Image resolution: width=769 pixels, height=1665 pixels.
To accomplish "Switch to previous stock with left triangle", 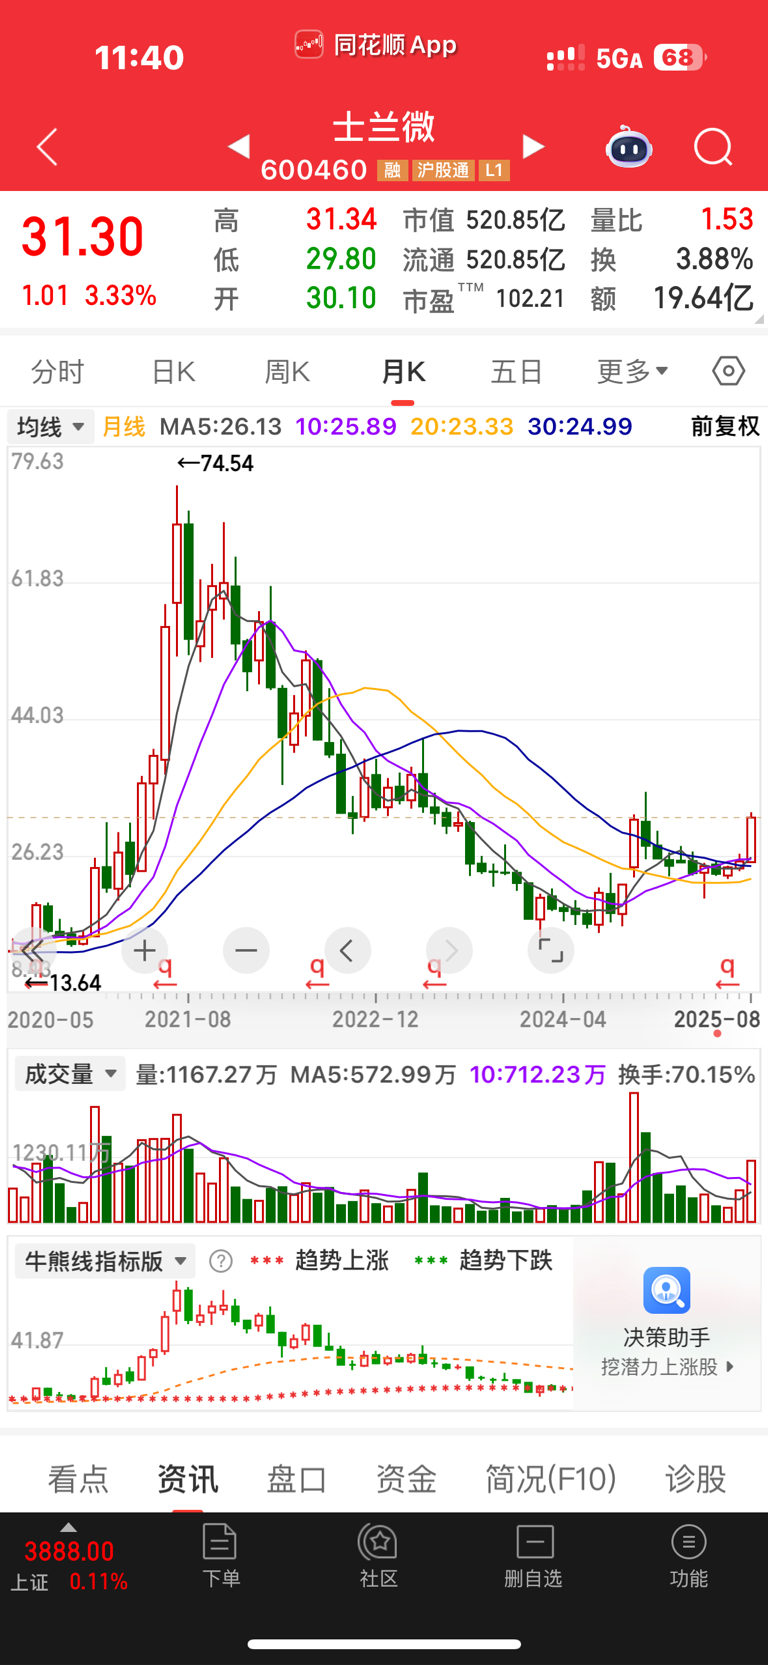I will pos(238,147).
